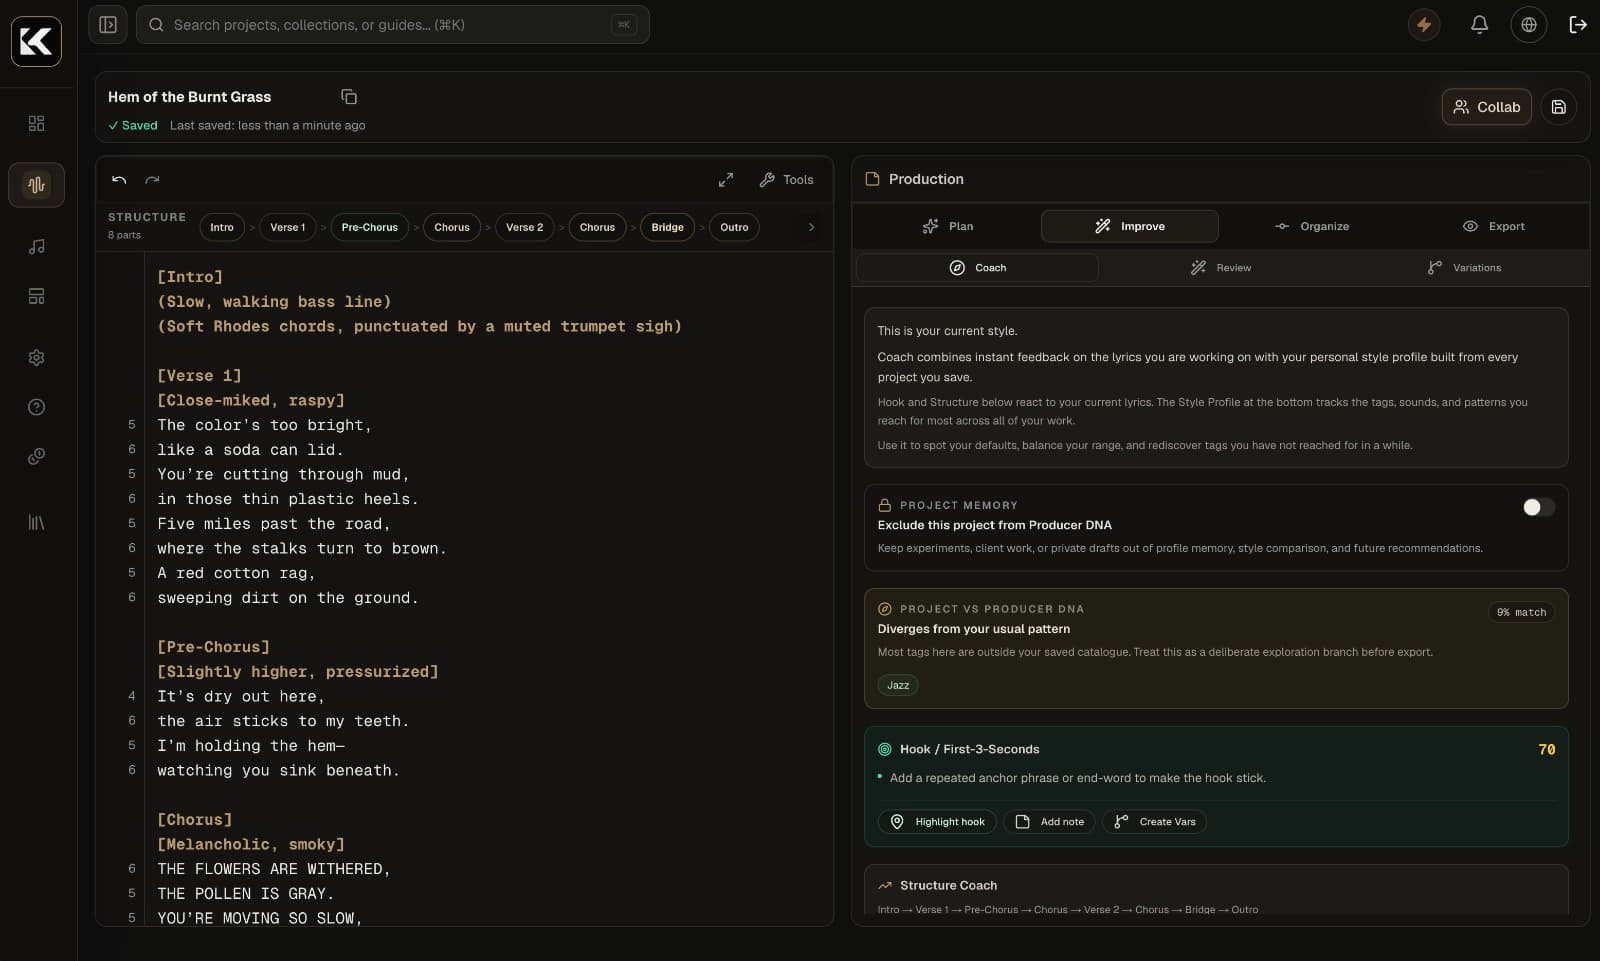Jump to the Verse 1 structure chip

(288, 227)
